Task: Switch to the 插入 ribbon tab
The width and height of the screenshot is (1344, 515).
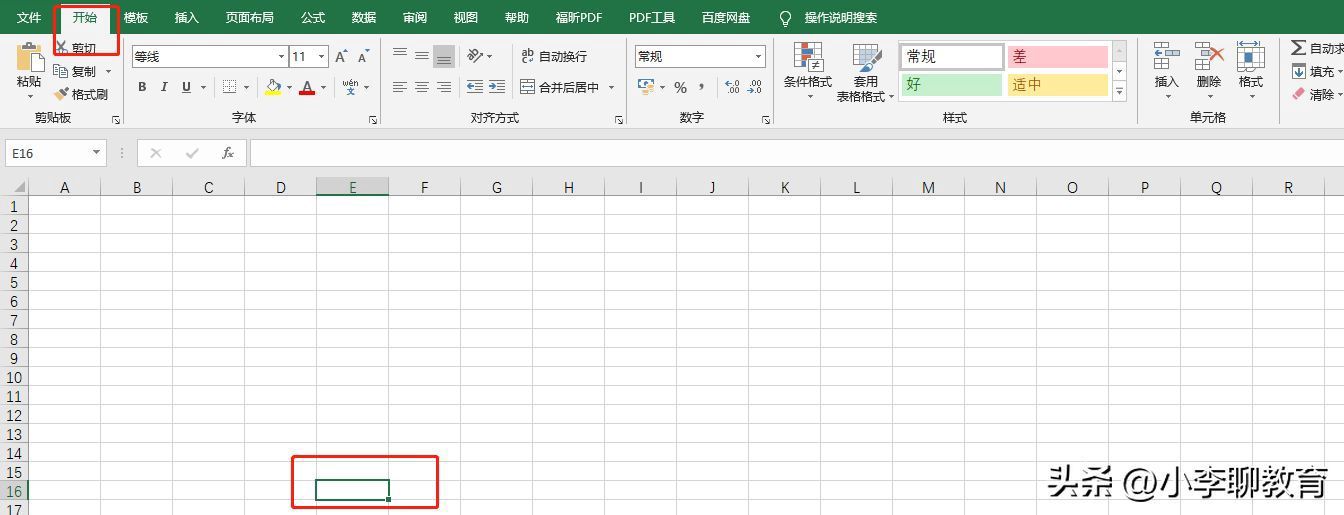Action: point(186,18)
